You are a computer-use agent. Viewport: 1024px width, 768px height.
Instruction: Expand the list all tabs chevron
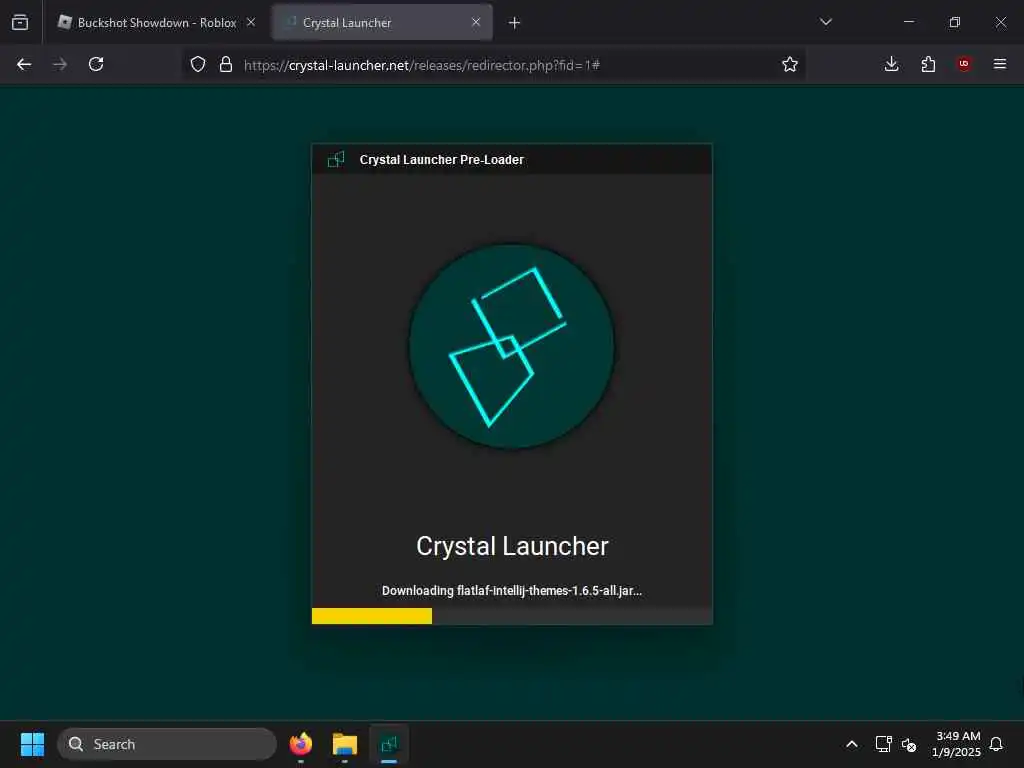(825, 22)
